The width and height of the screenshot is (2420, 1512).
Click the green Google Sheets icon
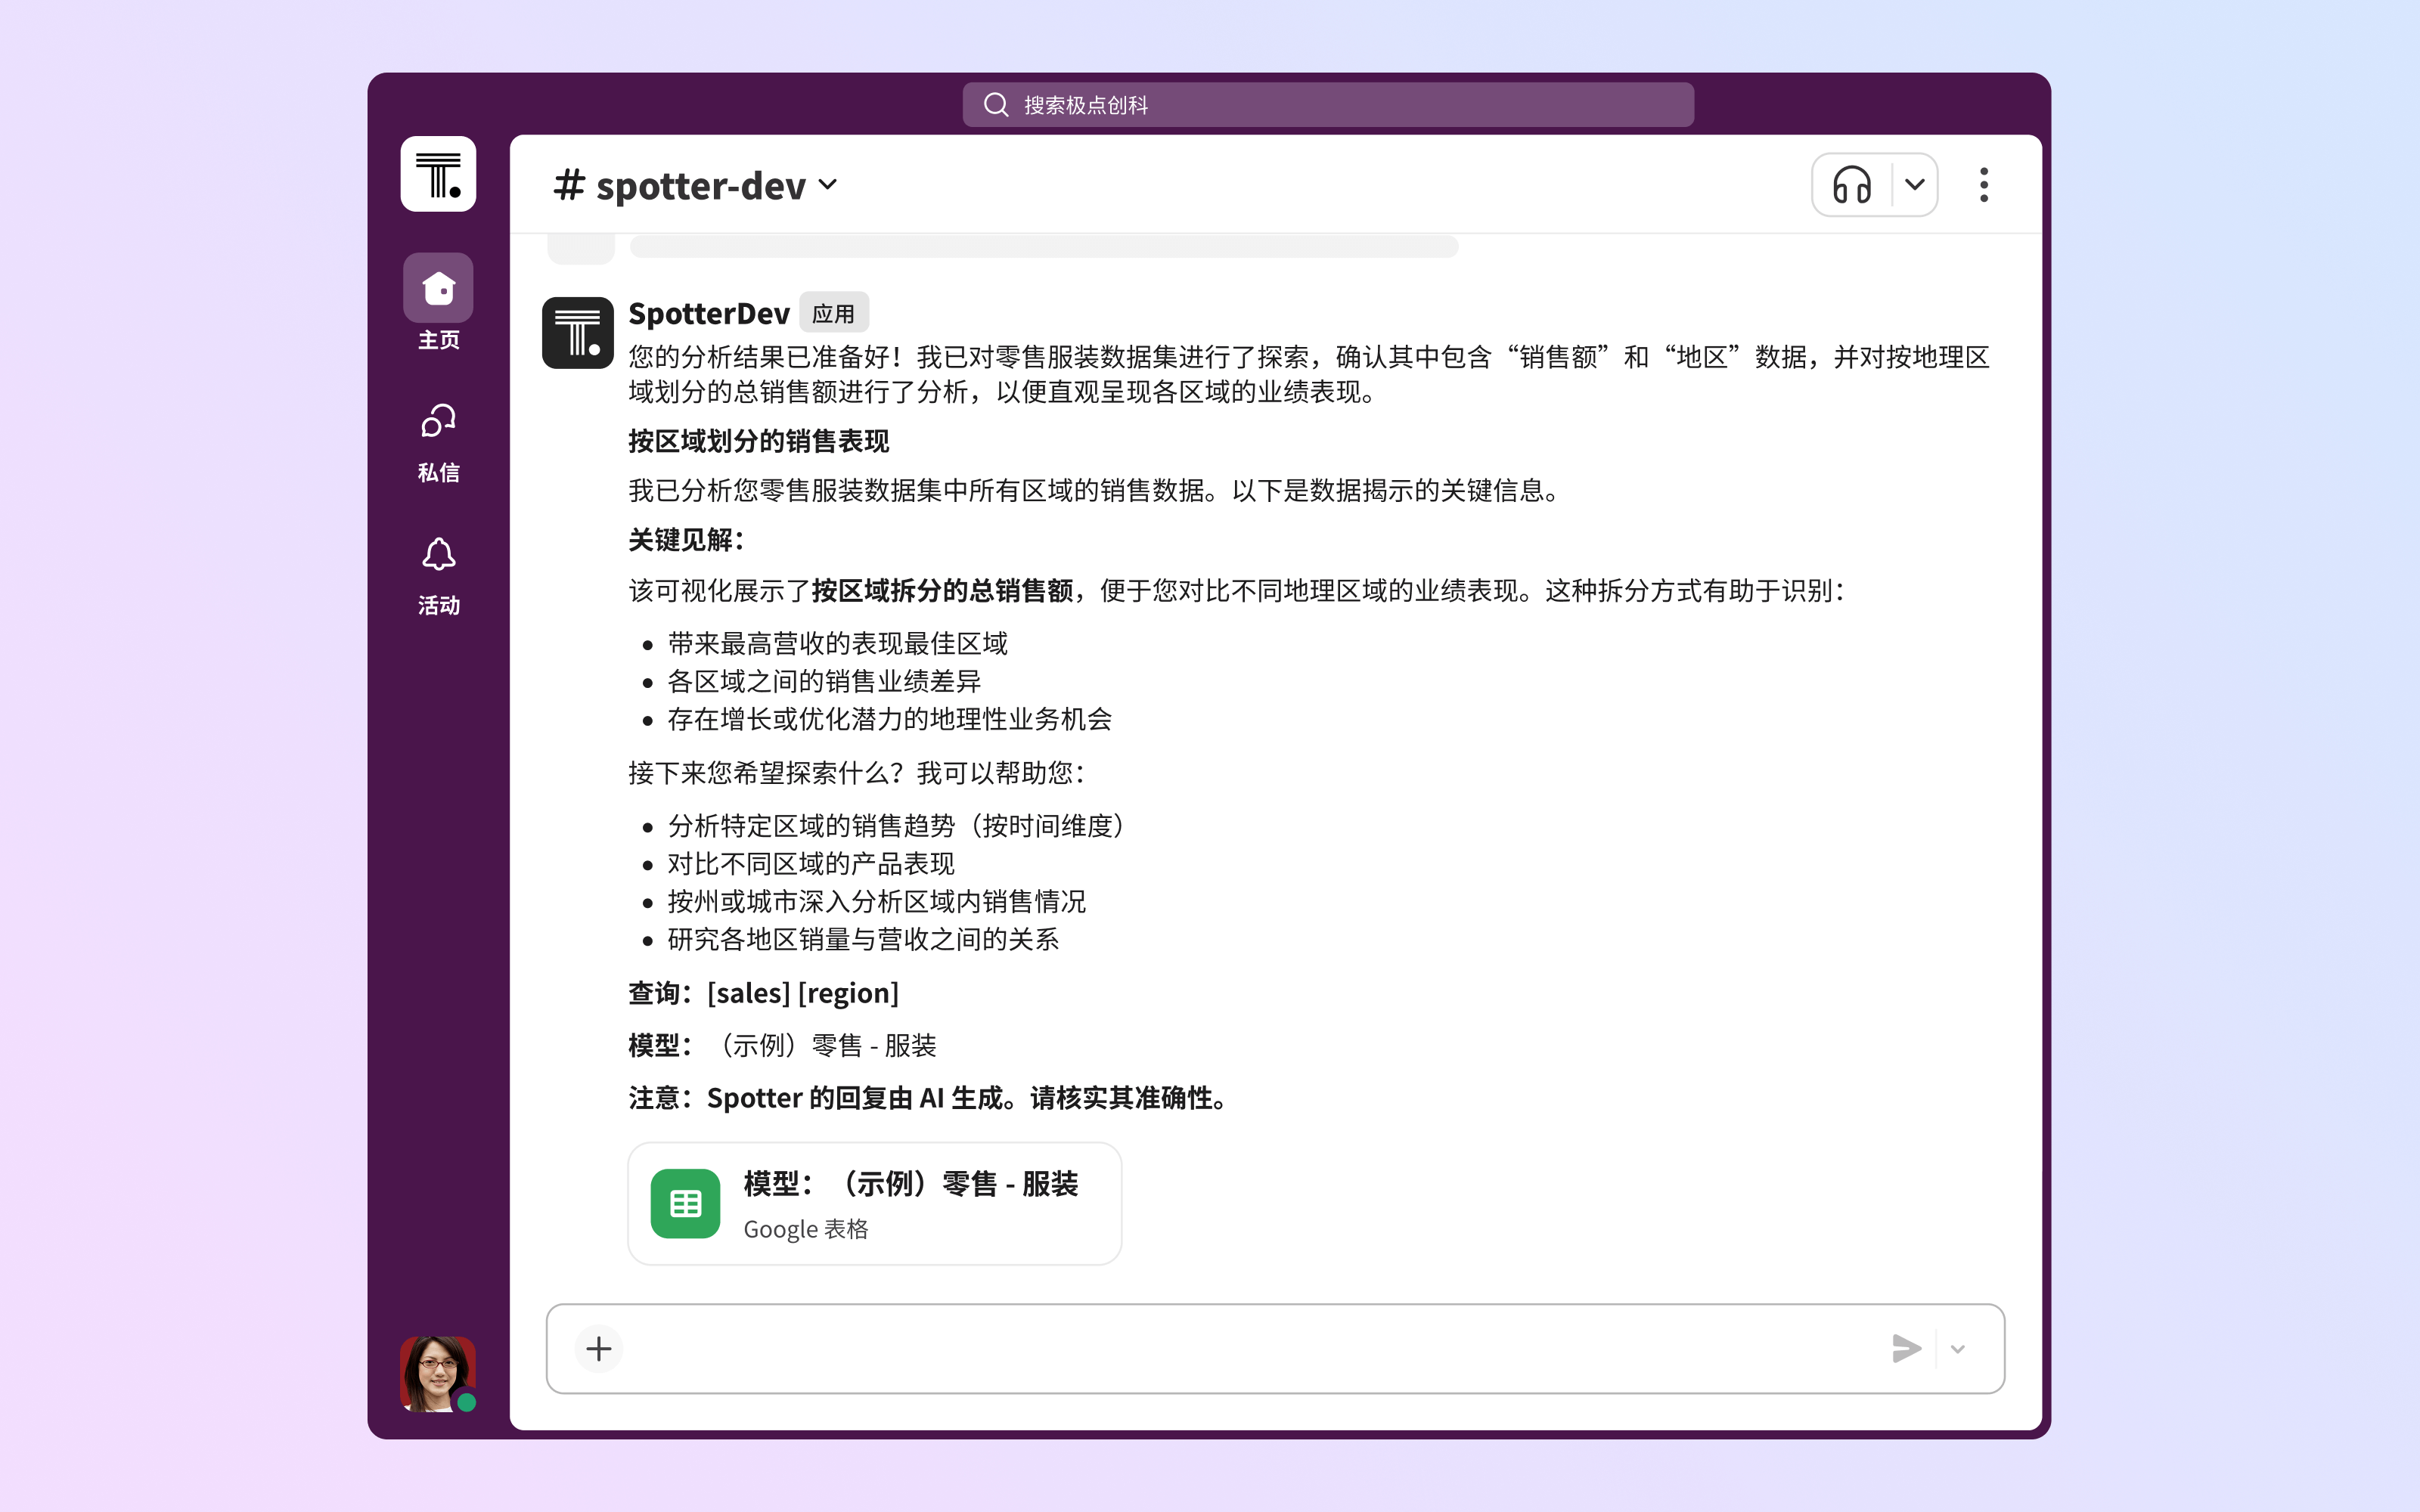click(x=685, y=1203)
